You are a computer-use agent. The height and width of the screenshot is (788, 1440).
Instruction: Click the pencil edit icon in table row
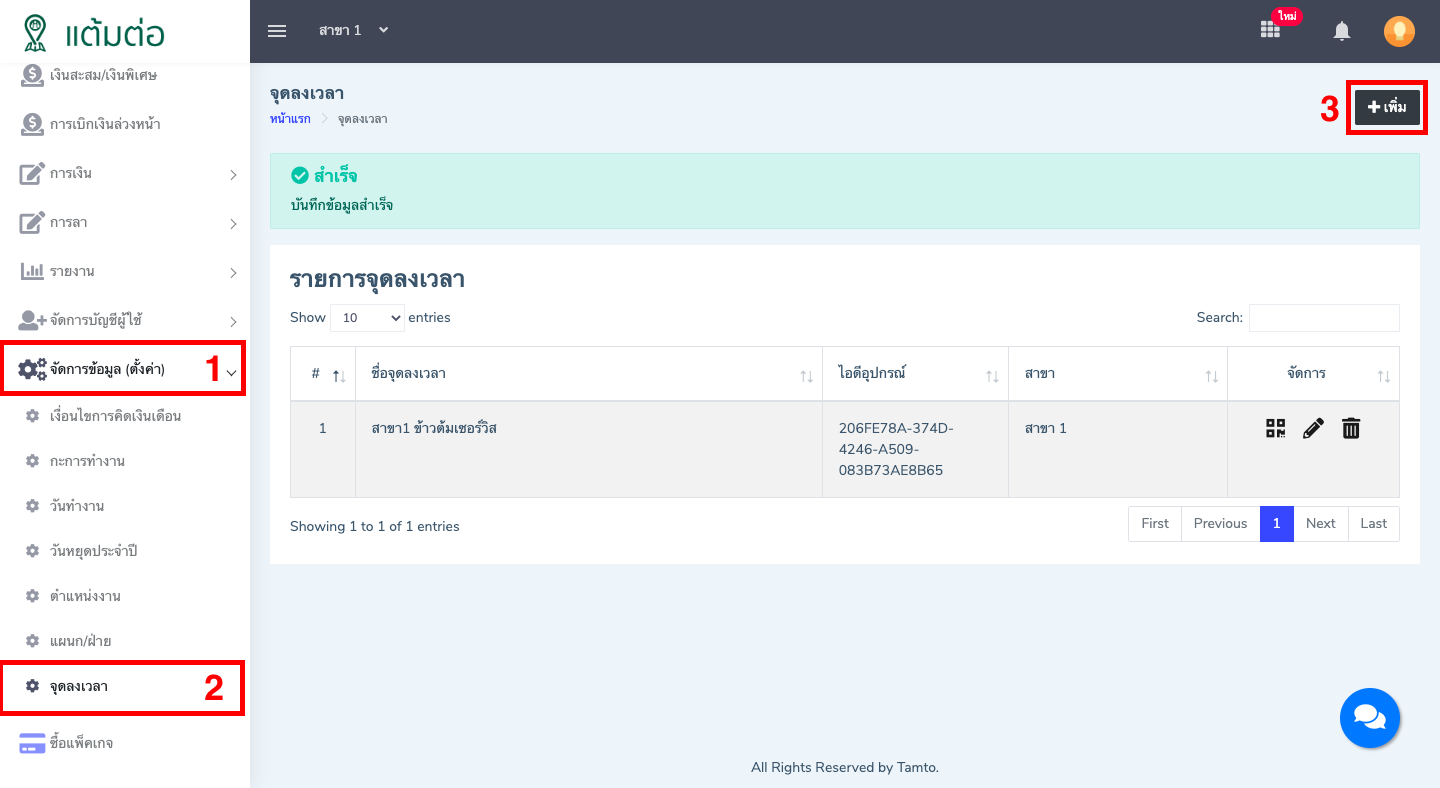point(1313,429)
